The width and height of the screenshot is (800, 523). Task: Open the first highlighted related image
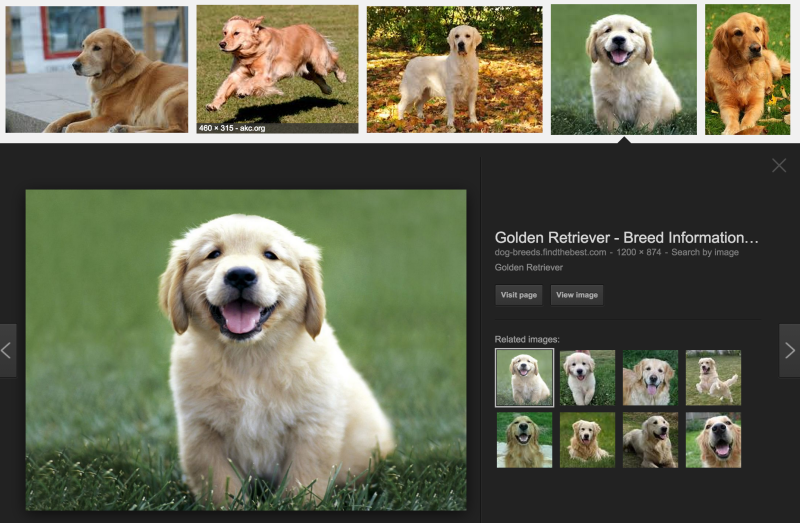524,378
